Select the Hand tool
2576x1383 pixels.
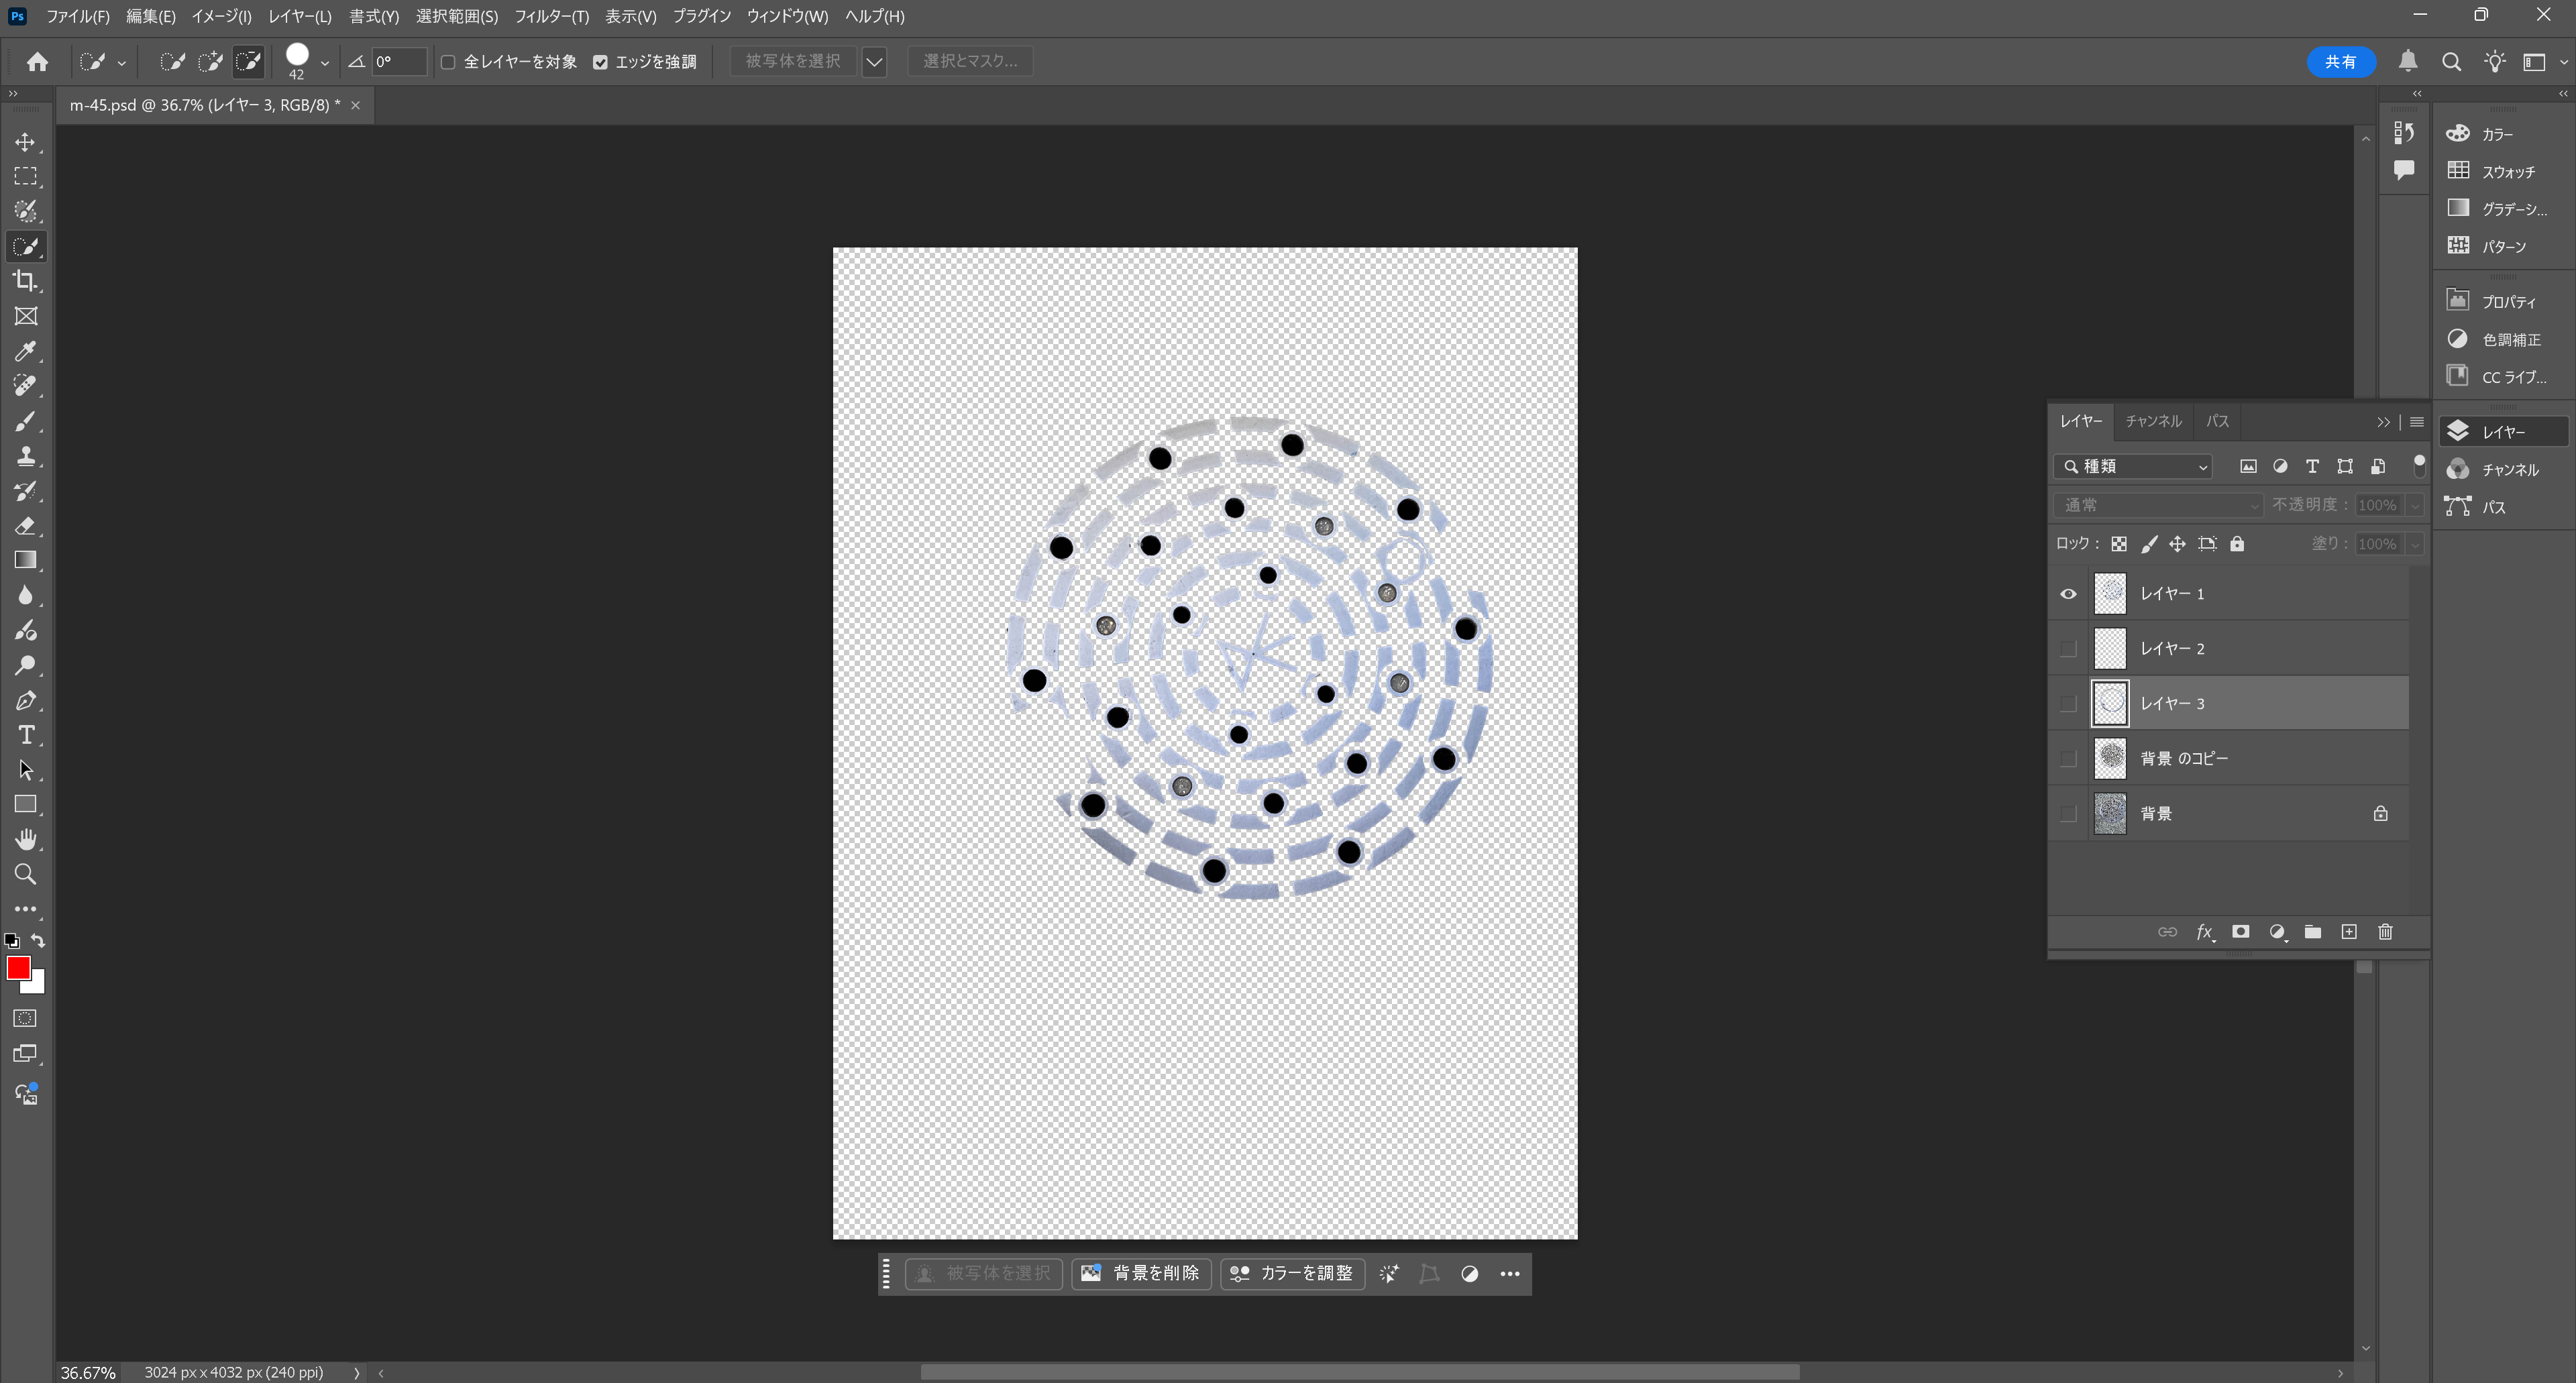pos(25,839)
